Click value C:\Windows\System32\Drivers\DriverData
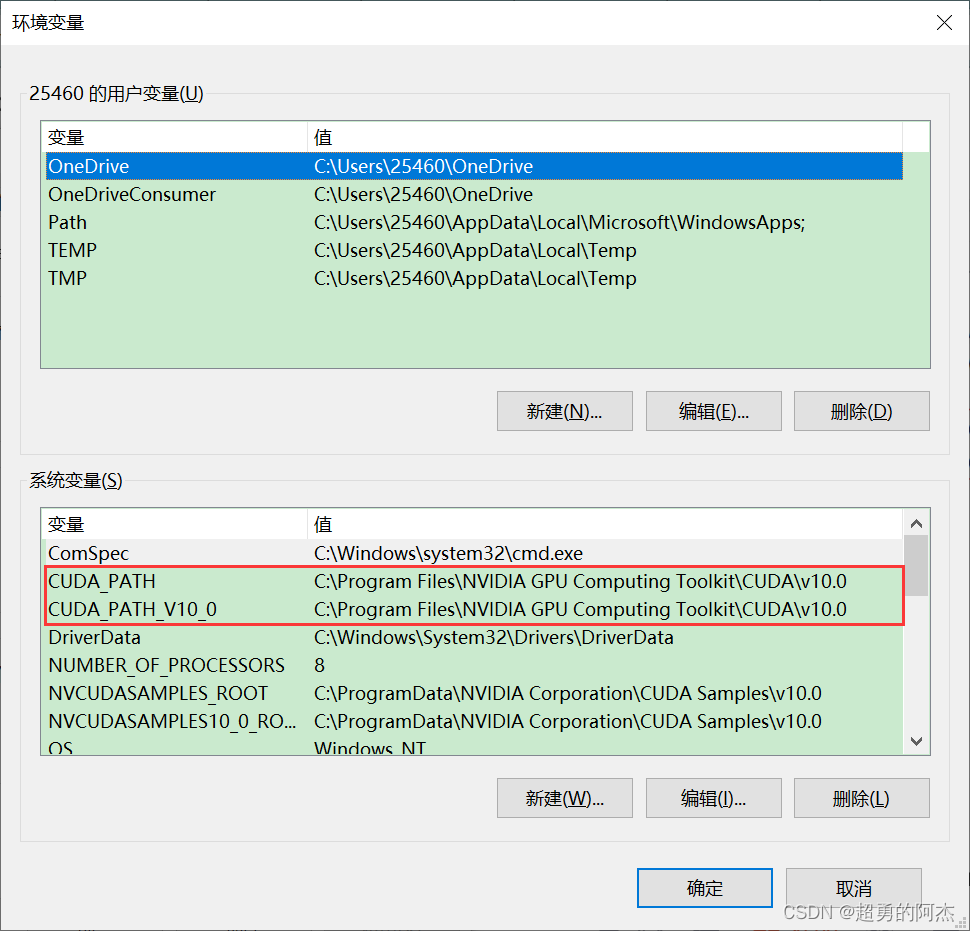This screenshot has width=970, height=931. pos(494,637)
